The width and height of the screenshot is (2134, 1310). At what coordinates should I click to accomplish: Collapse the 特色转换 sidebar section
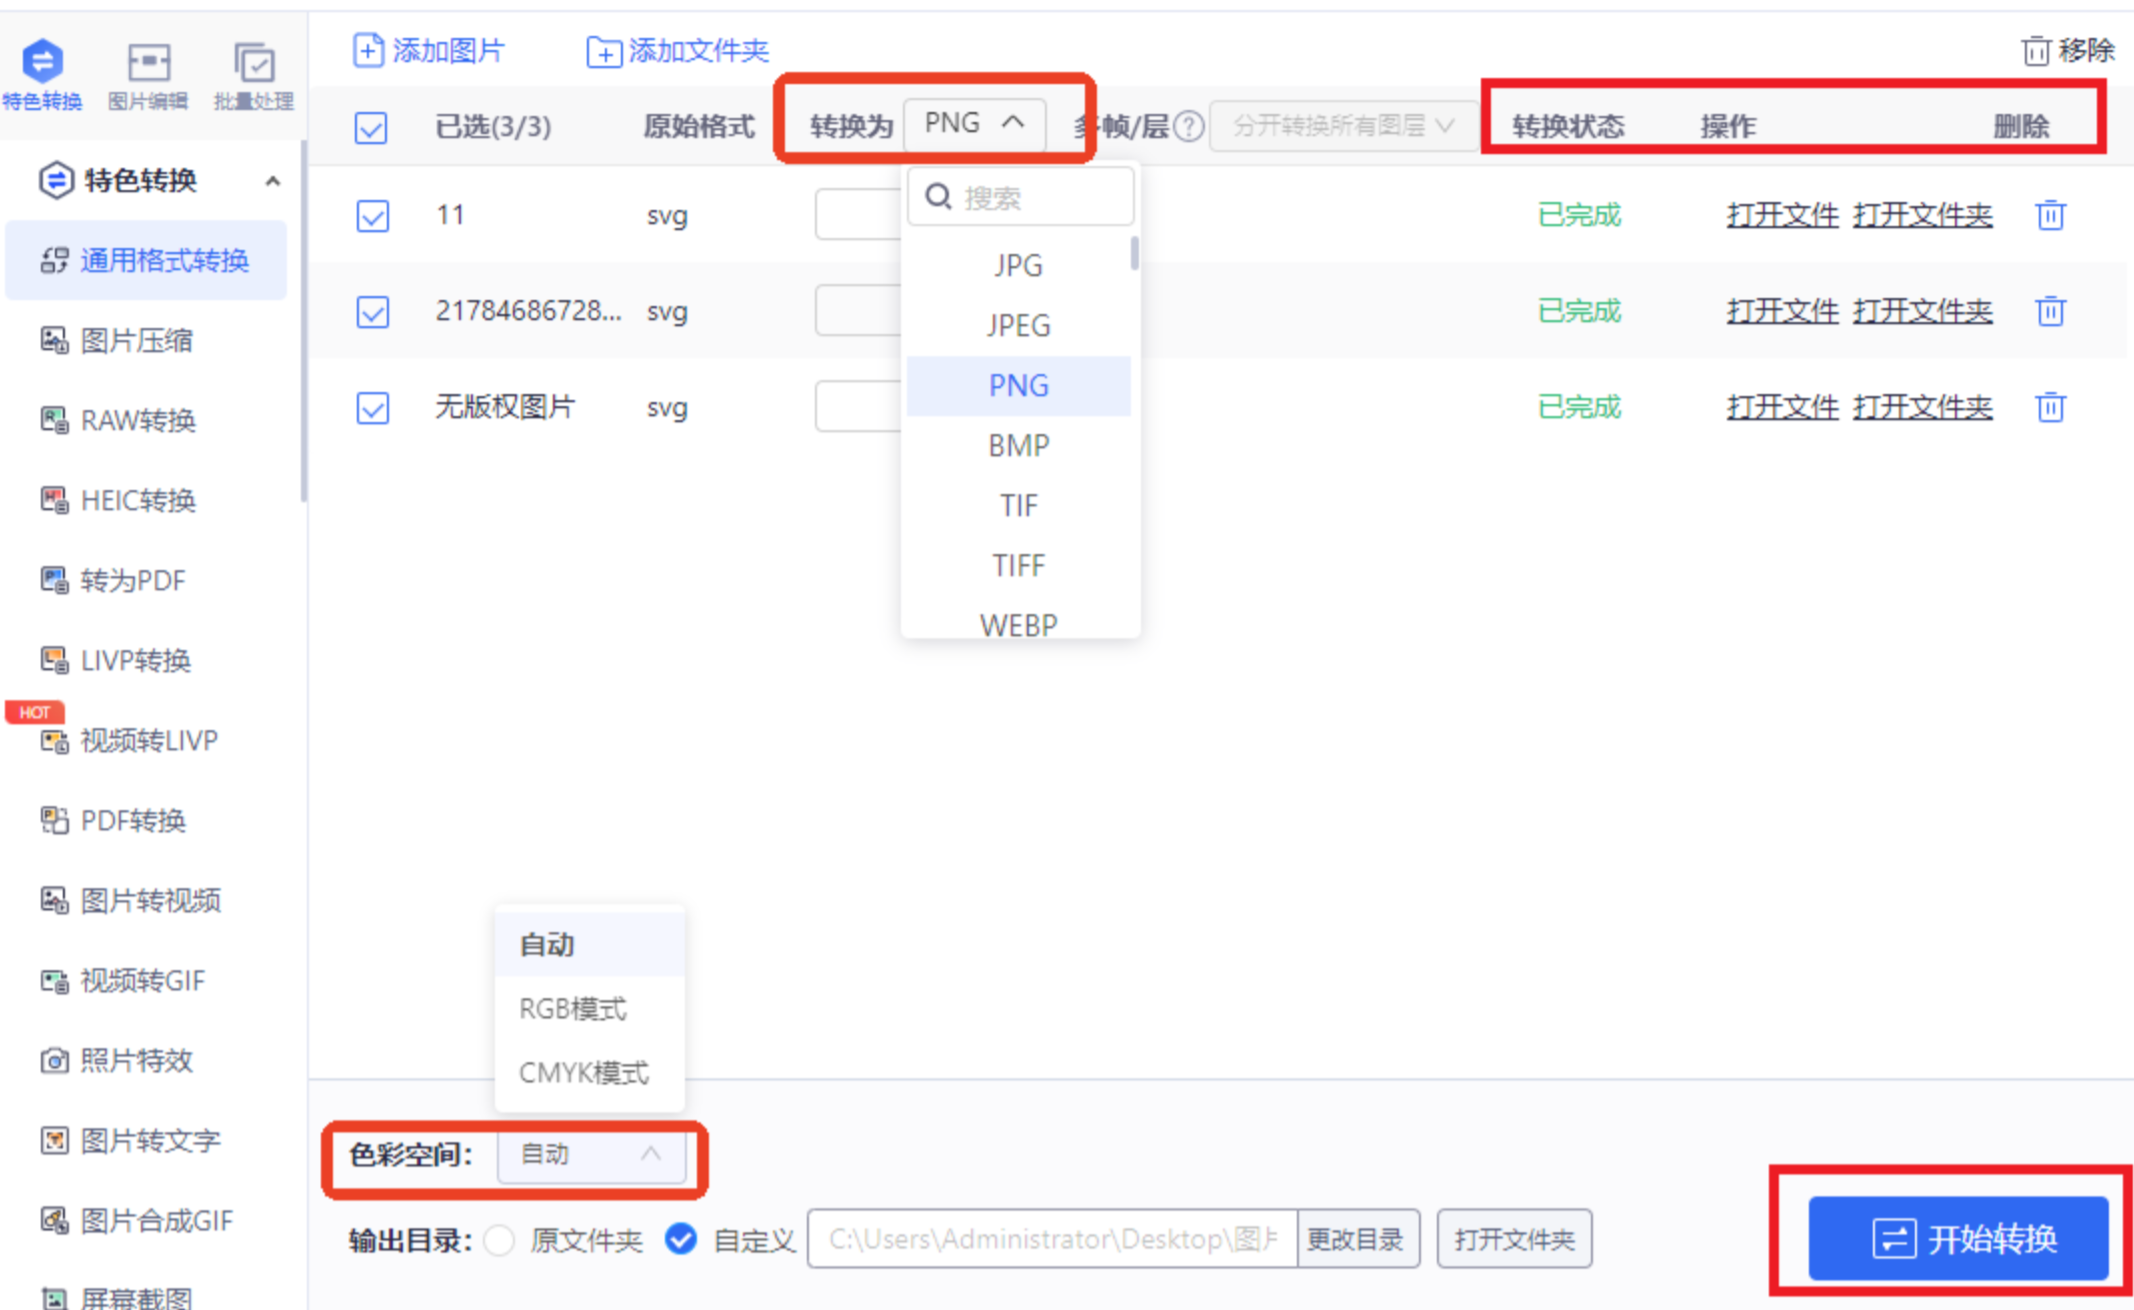point(272,181)
